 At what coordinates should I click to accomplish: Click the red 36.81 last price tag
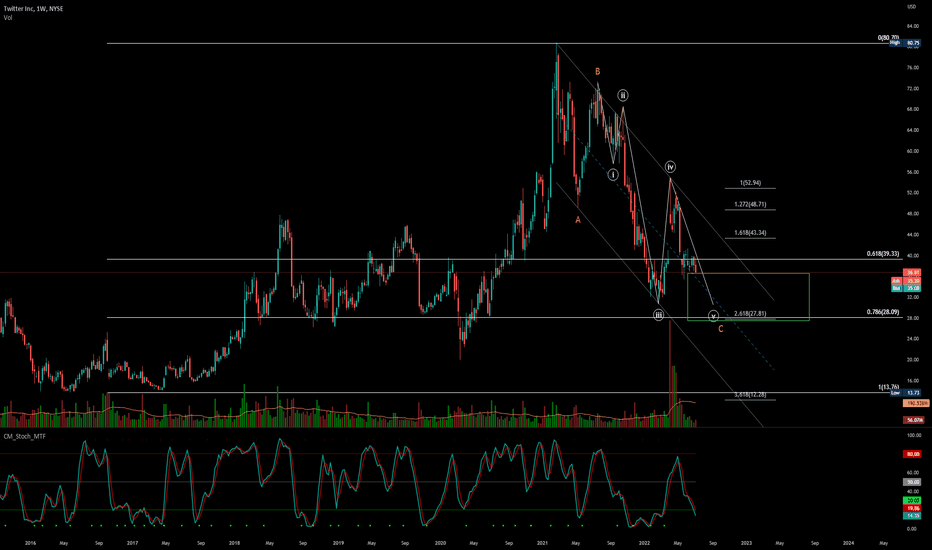[912, 272]
